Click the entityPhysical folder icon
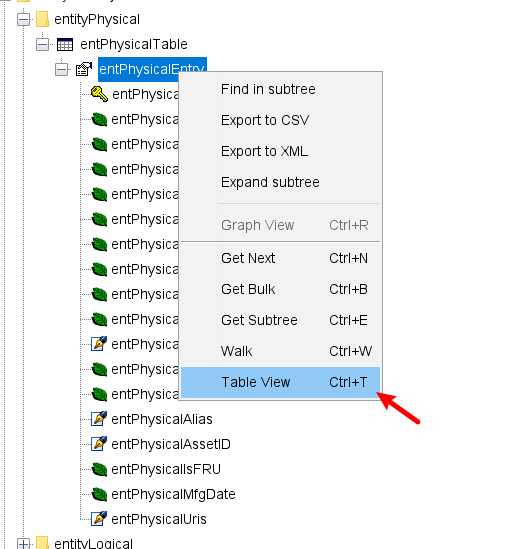 click(x=42, y=19)
